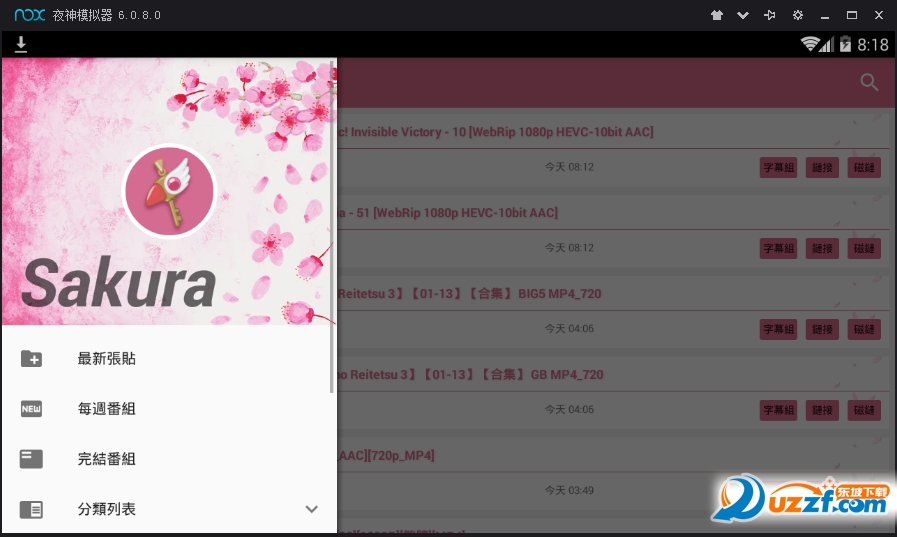Select 分類列表 menu item
The height and width of the screenshot is (537, 897).
click(169, 509)
